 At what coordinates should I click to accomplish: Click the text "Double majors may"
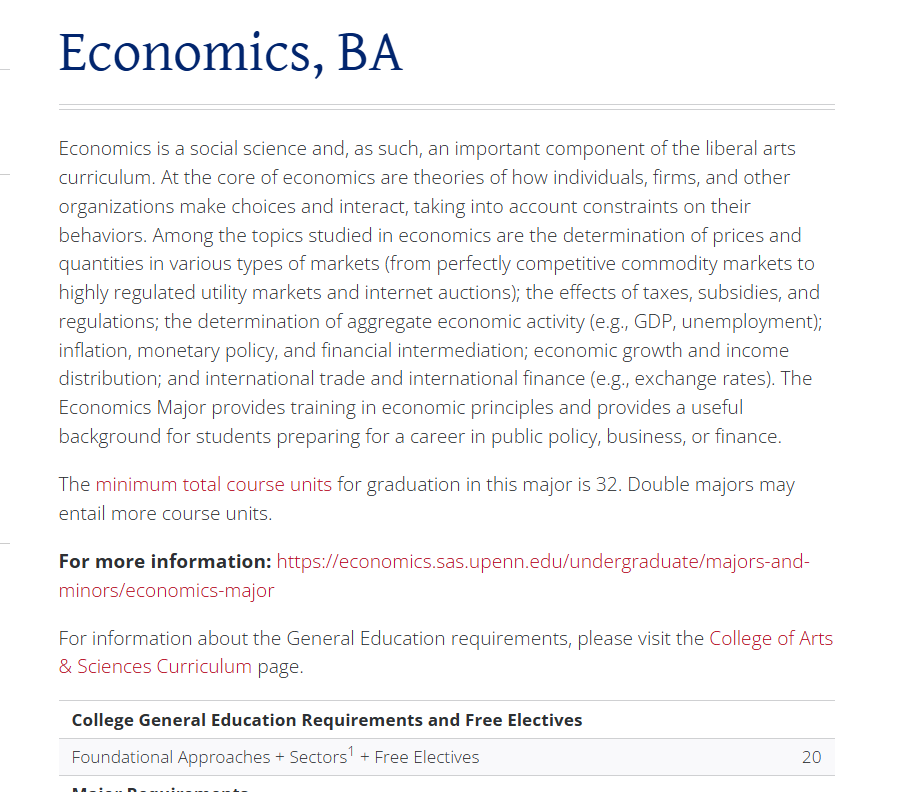click(x=711, y=484)
